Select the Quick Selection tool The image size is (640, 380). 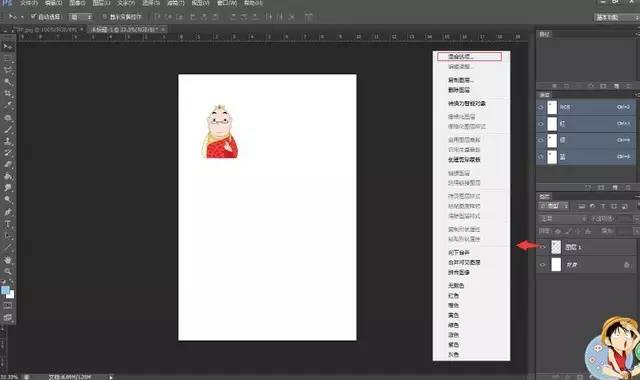(8, 82)
